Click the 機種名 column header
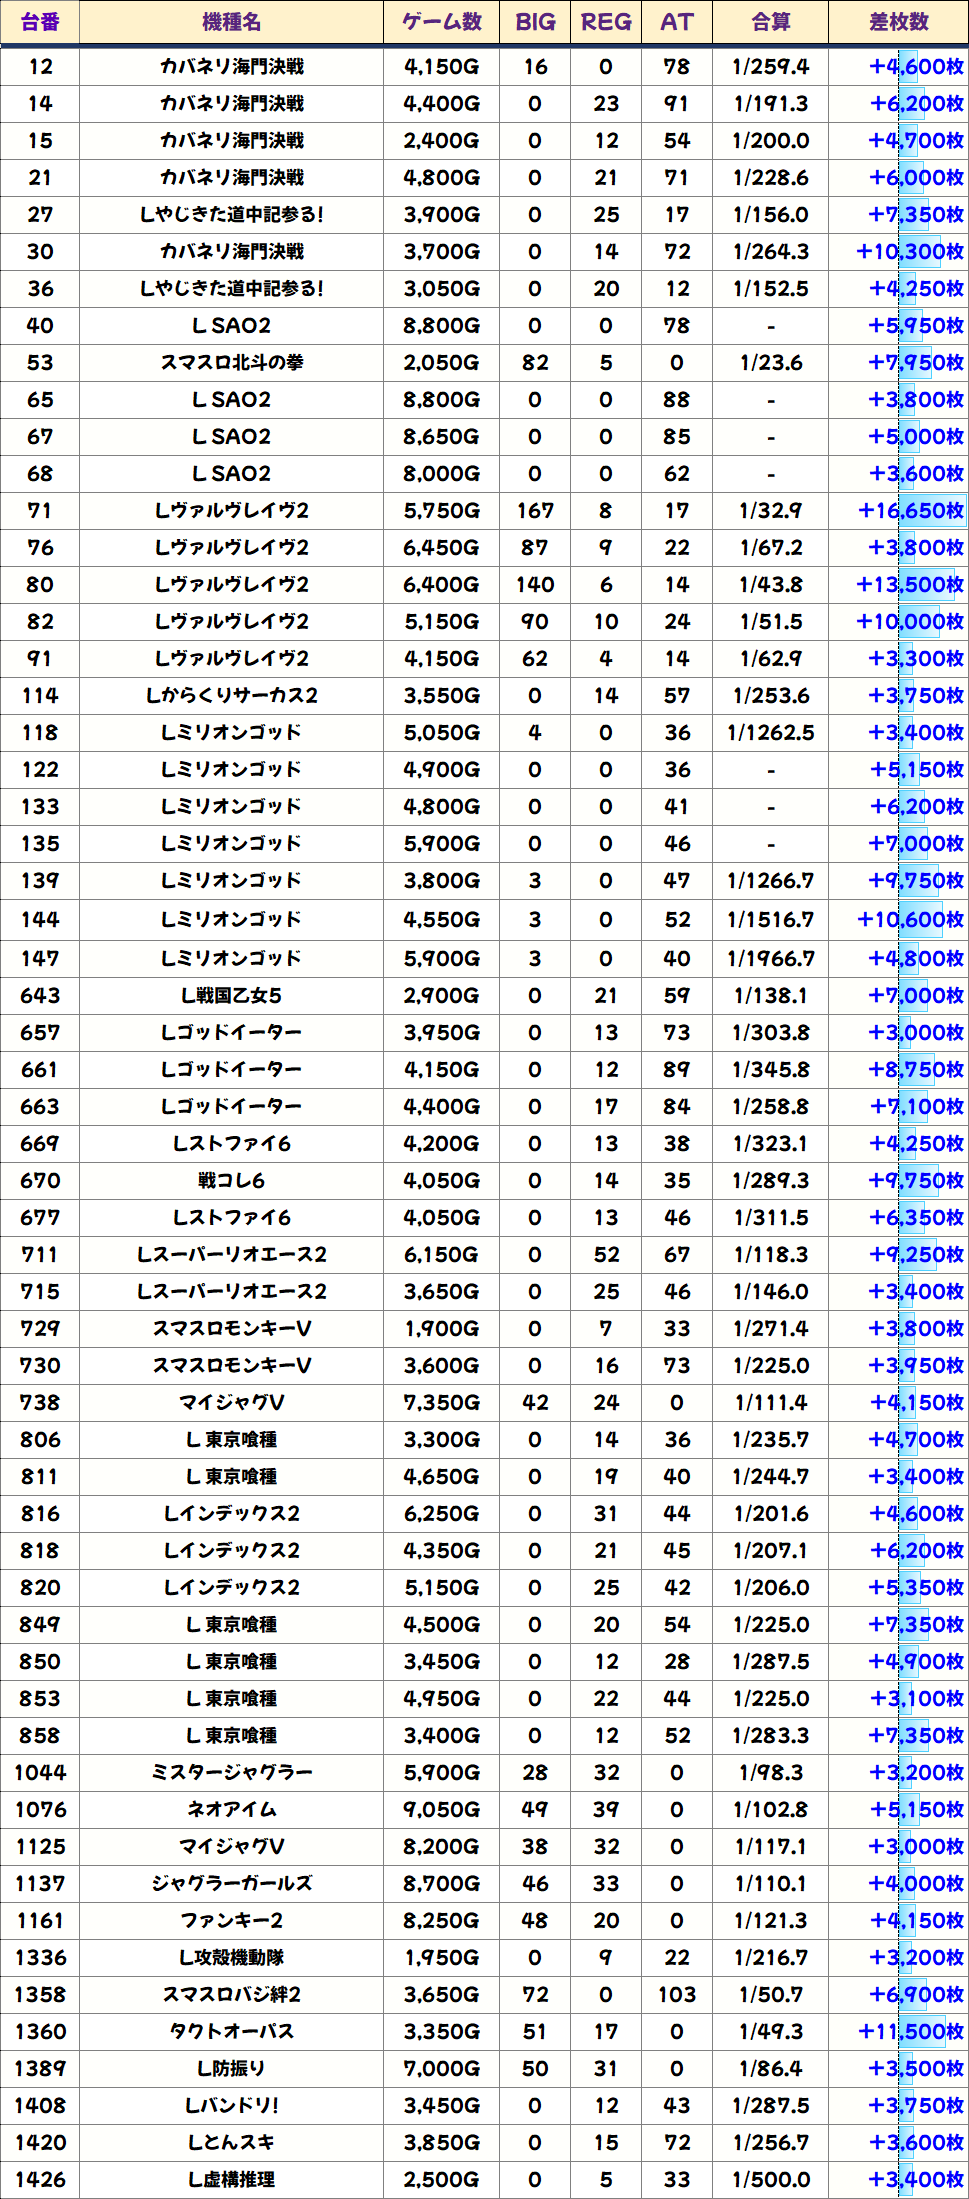This screenshot has height=2199, width=969. 231,22
